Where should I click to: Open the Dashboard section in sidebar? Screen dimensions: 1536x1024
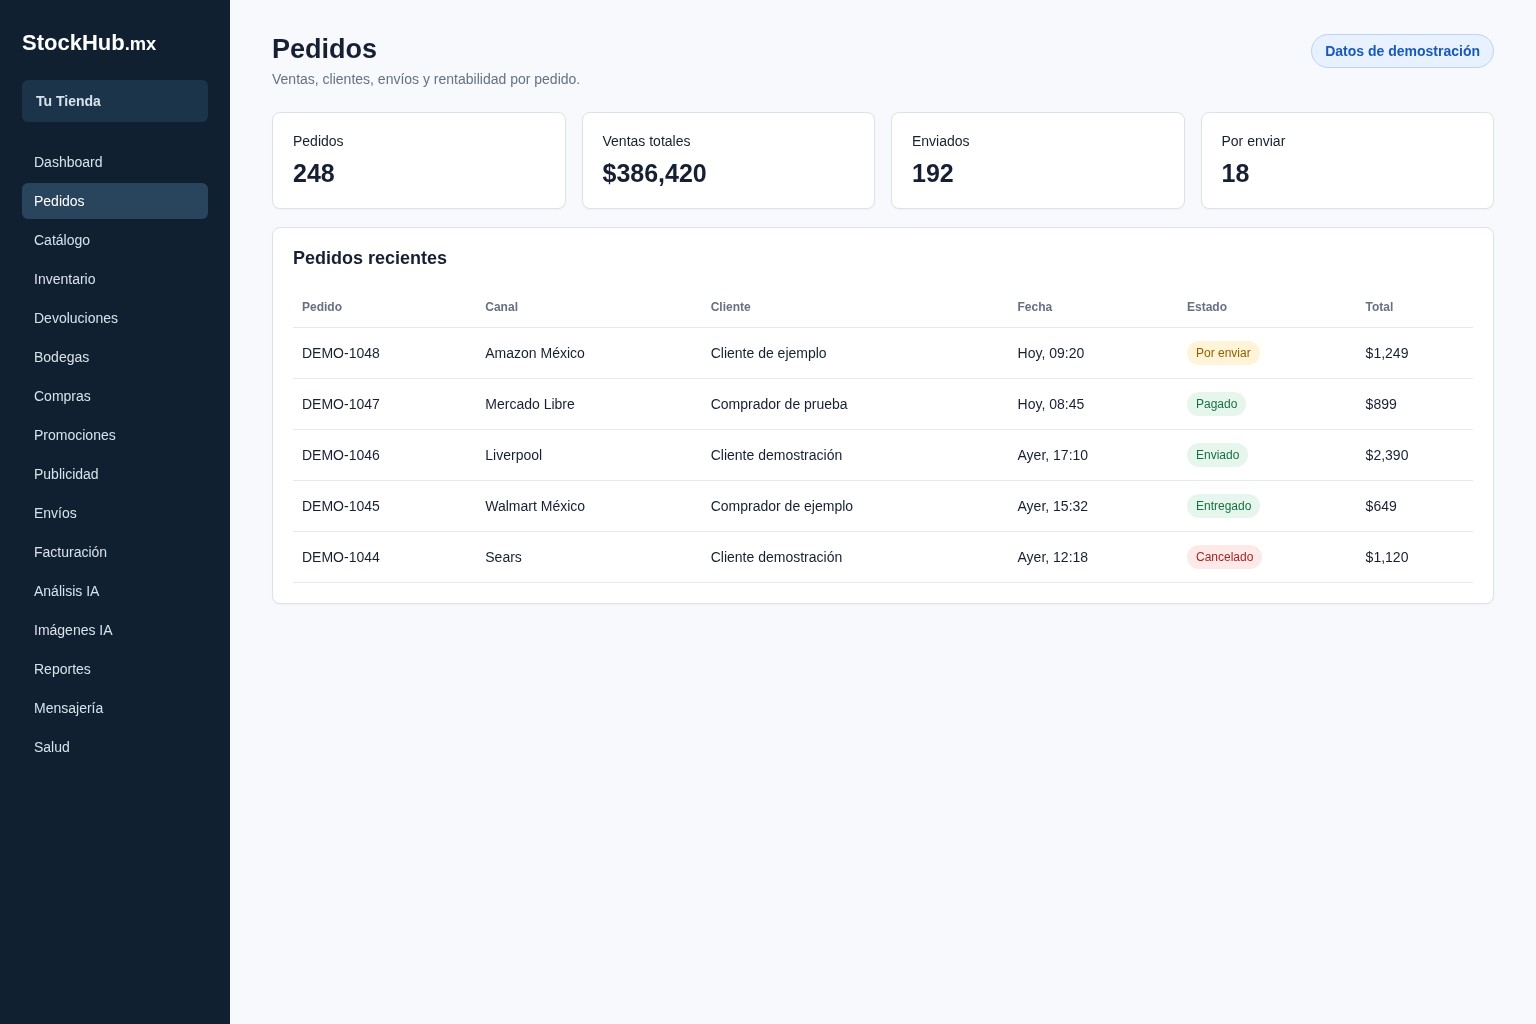[115, 162]
